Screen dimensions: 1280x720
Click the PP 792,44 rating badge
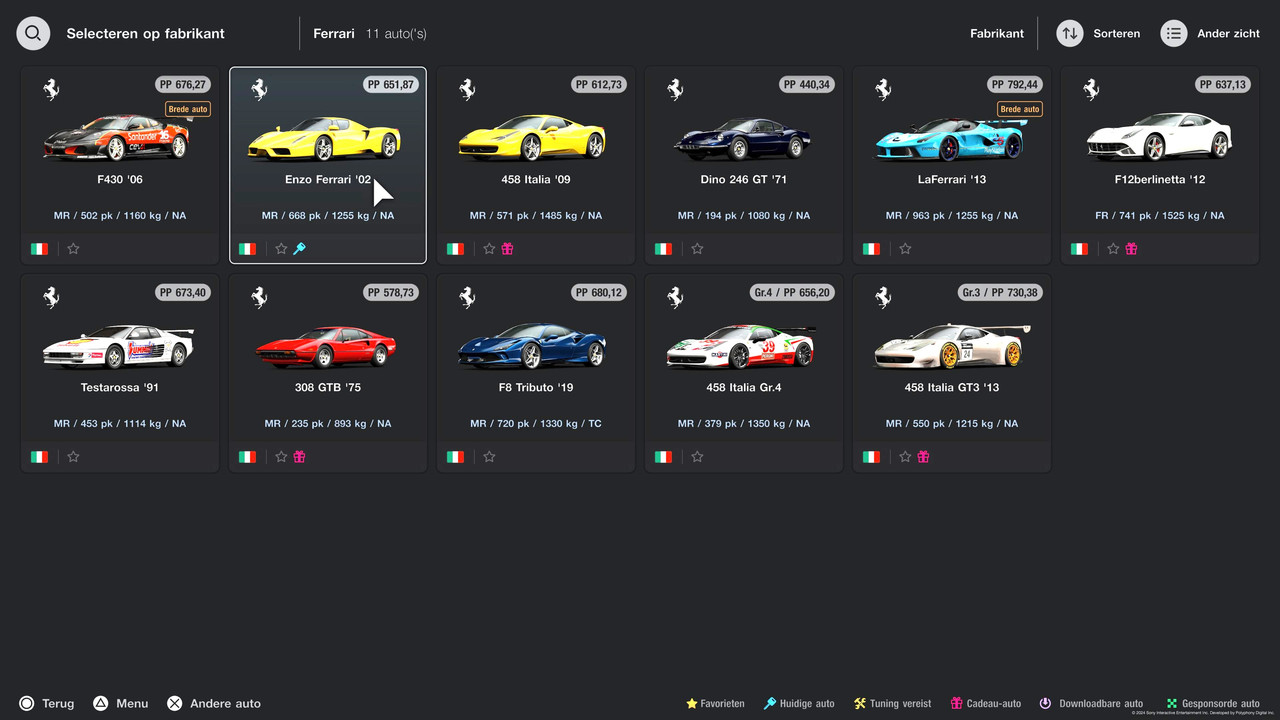click(x=1015, y=85)
